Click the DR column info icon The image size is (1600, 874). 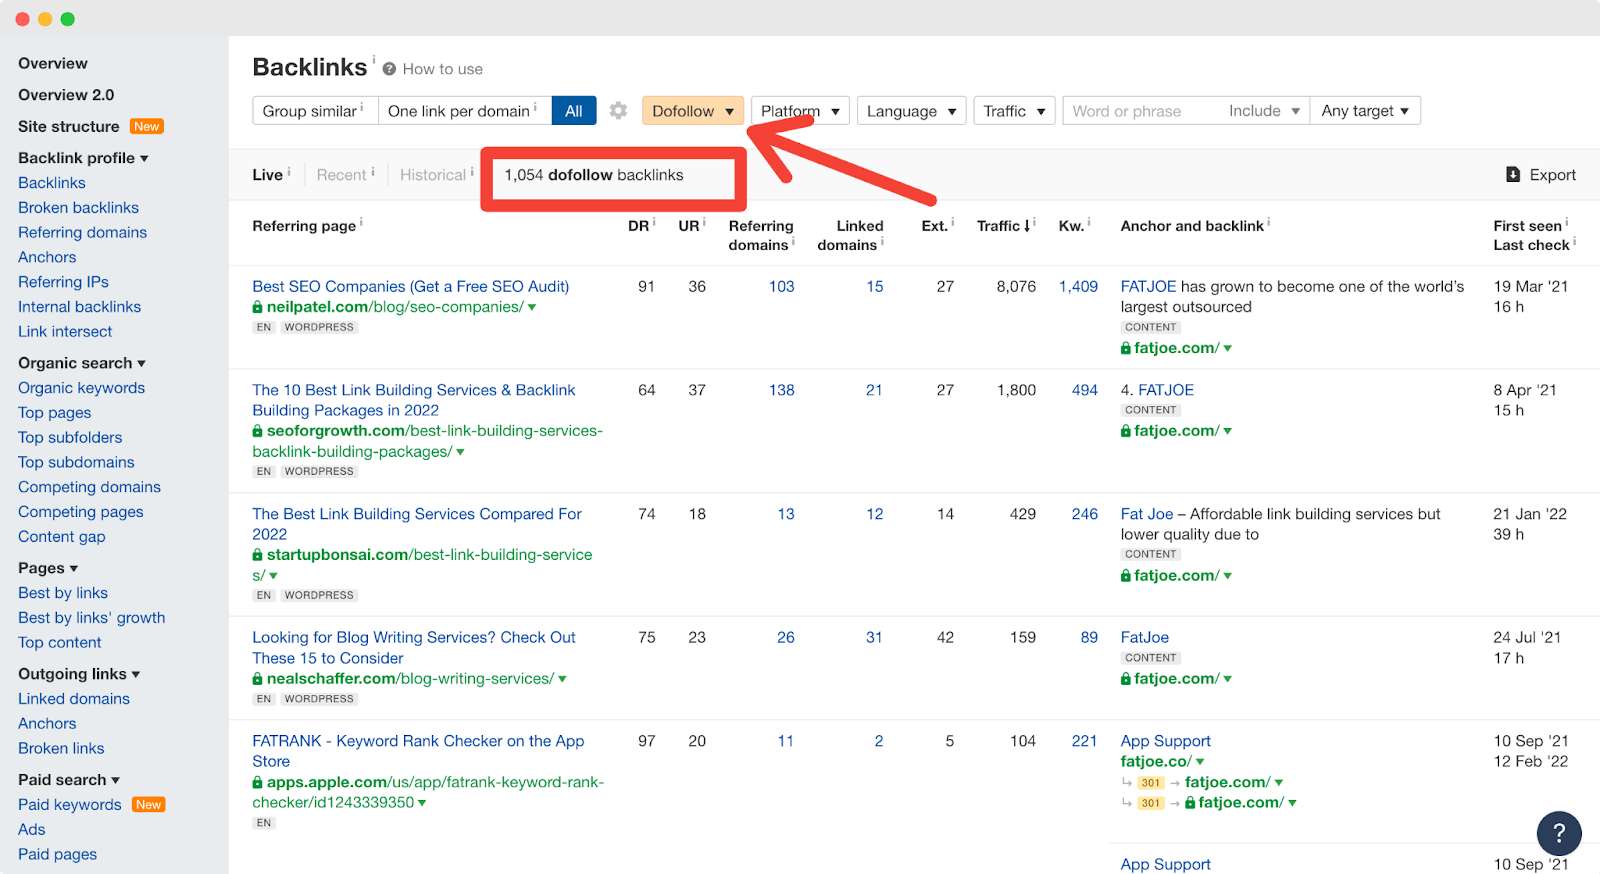[654, 222]
